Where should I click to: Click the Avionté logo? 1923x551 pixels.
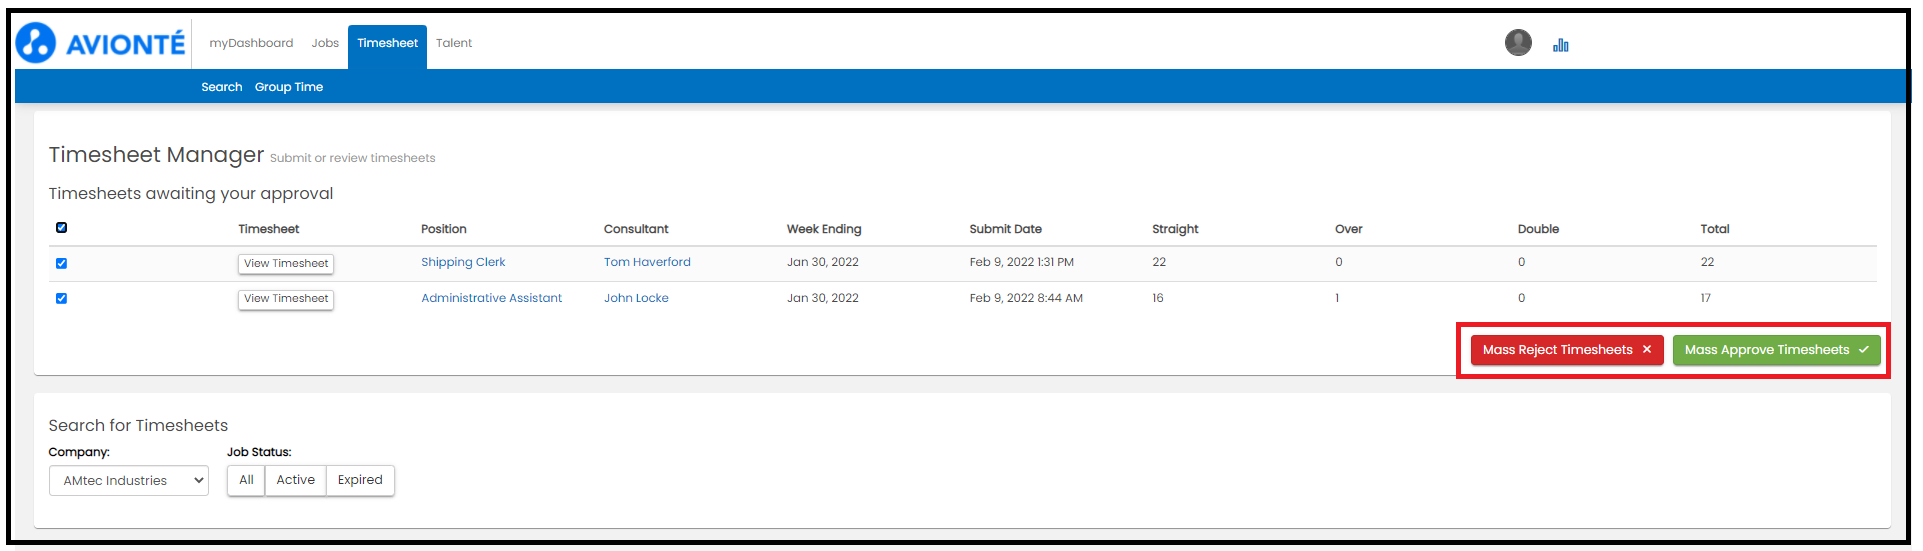click(x=101, y=43)
